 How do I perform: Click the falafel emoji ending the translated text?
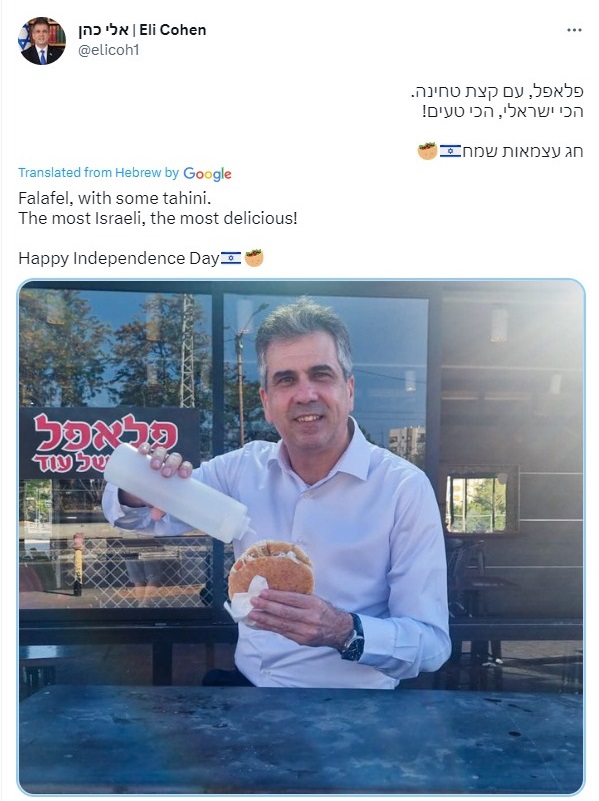[254, 258]
